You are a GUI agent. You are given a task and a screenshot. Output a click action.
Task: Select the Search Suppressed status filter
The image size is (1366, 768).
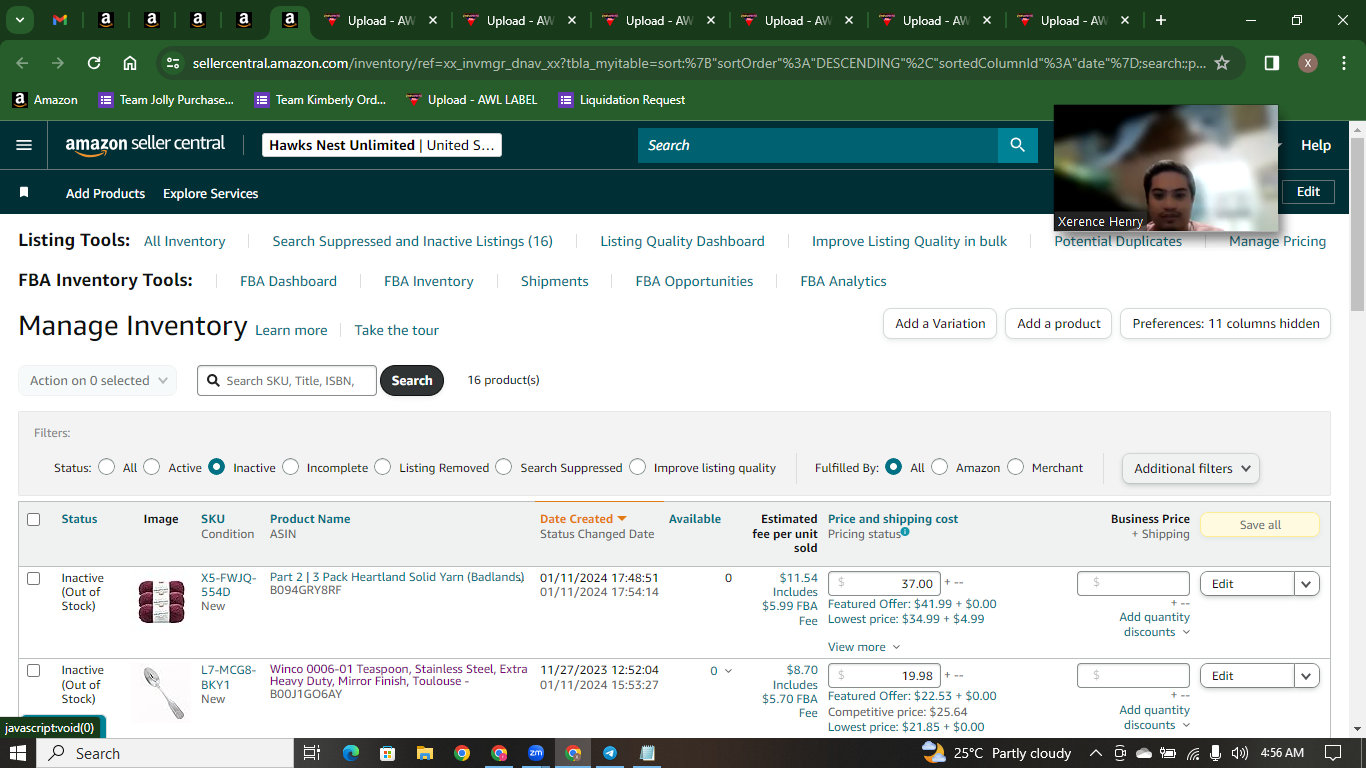coord(504,467)
